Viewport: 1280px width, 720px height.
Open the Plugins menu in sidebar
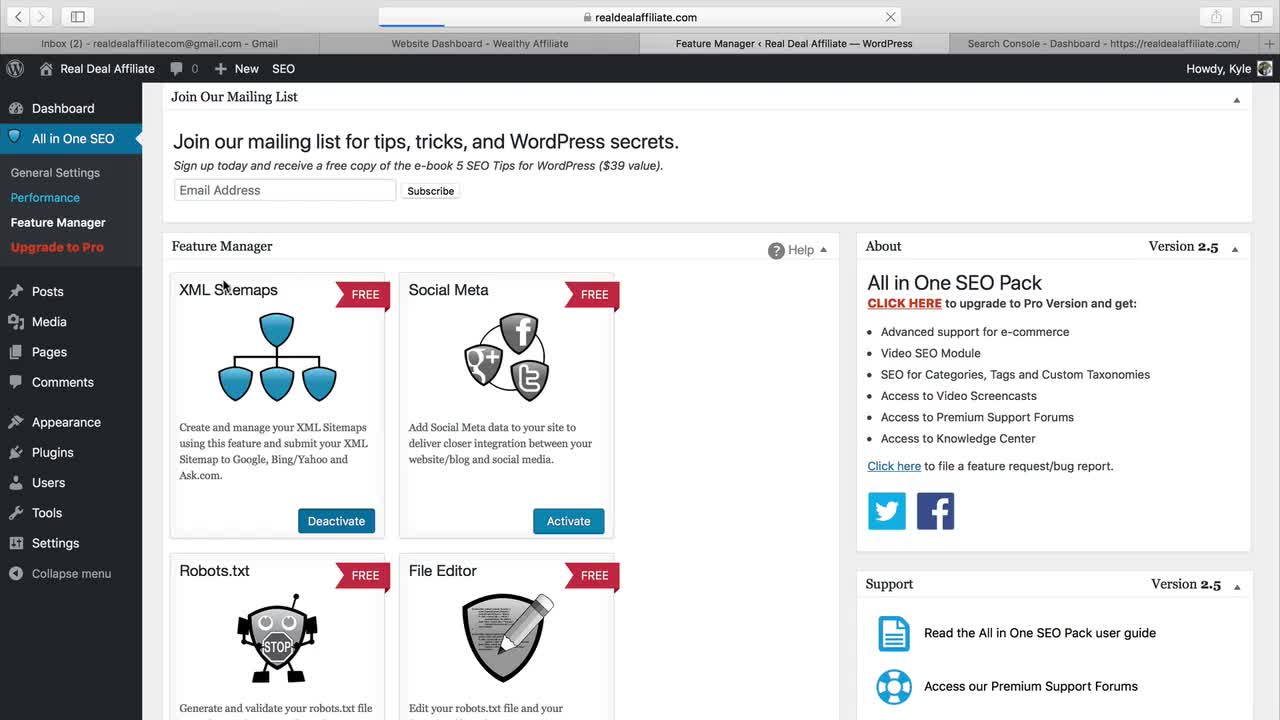tap(53, 452)
